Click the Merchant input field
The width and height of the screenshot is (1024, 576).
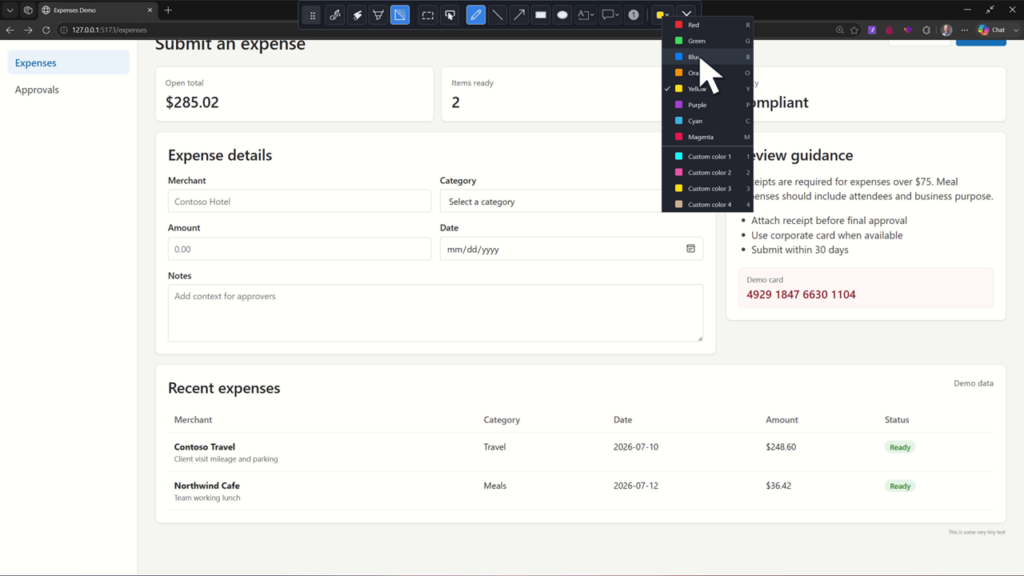tap(299, 202)
